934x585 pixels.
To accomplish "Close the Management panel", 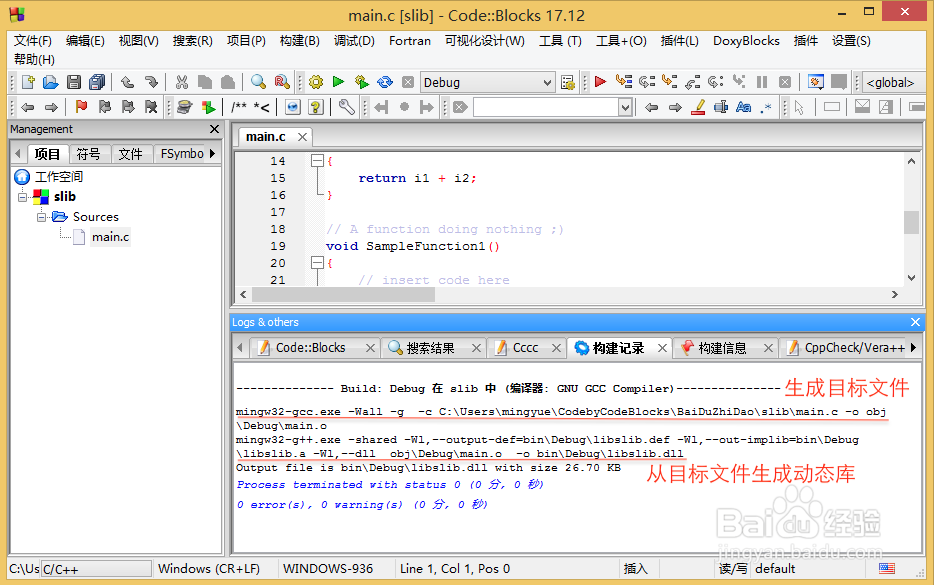I will click(214, 129).
